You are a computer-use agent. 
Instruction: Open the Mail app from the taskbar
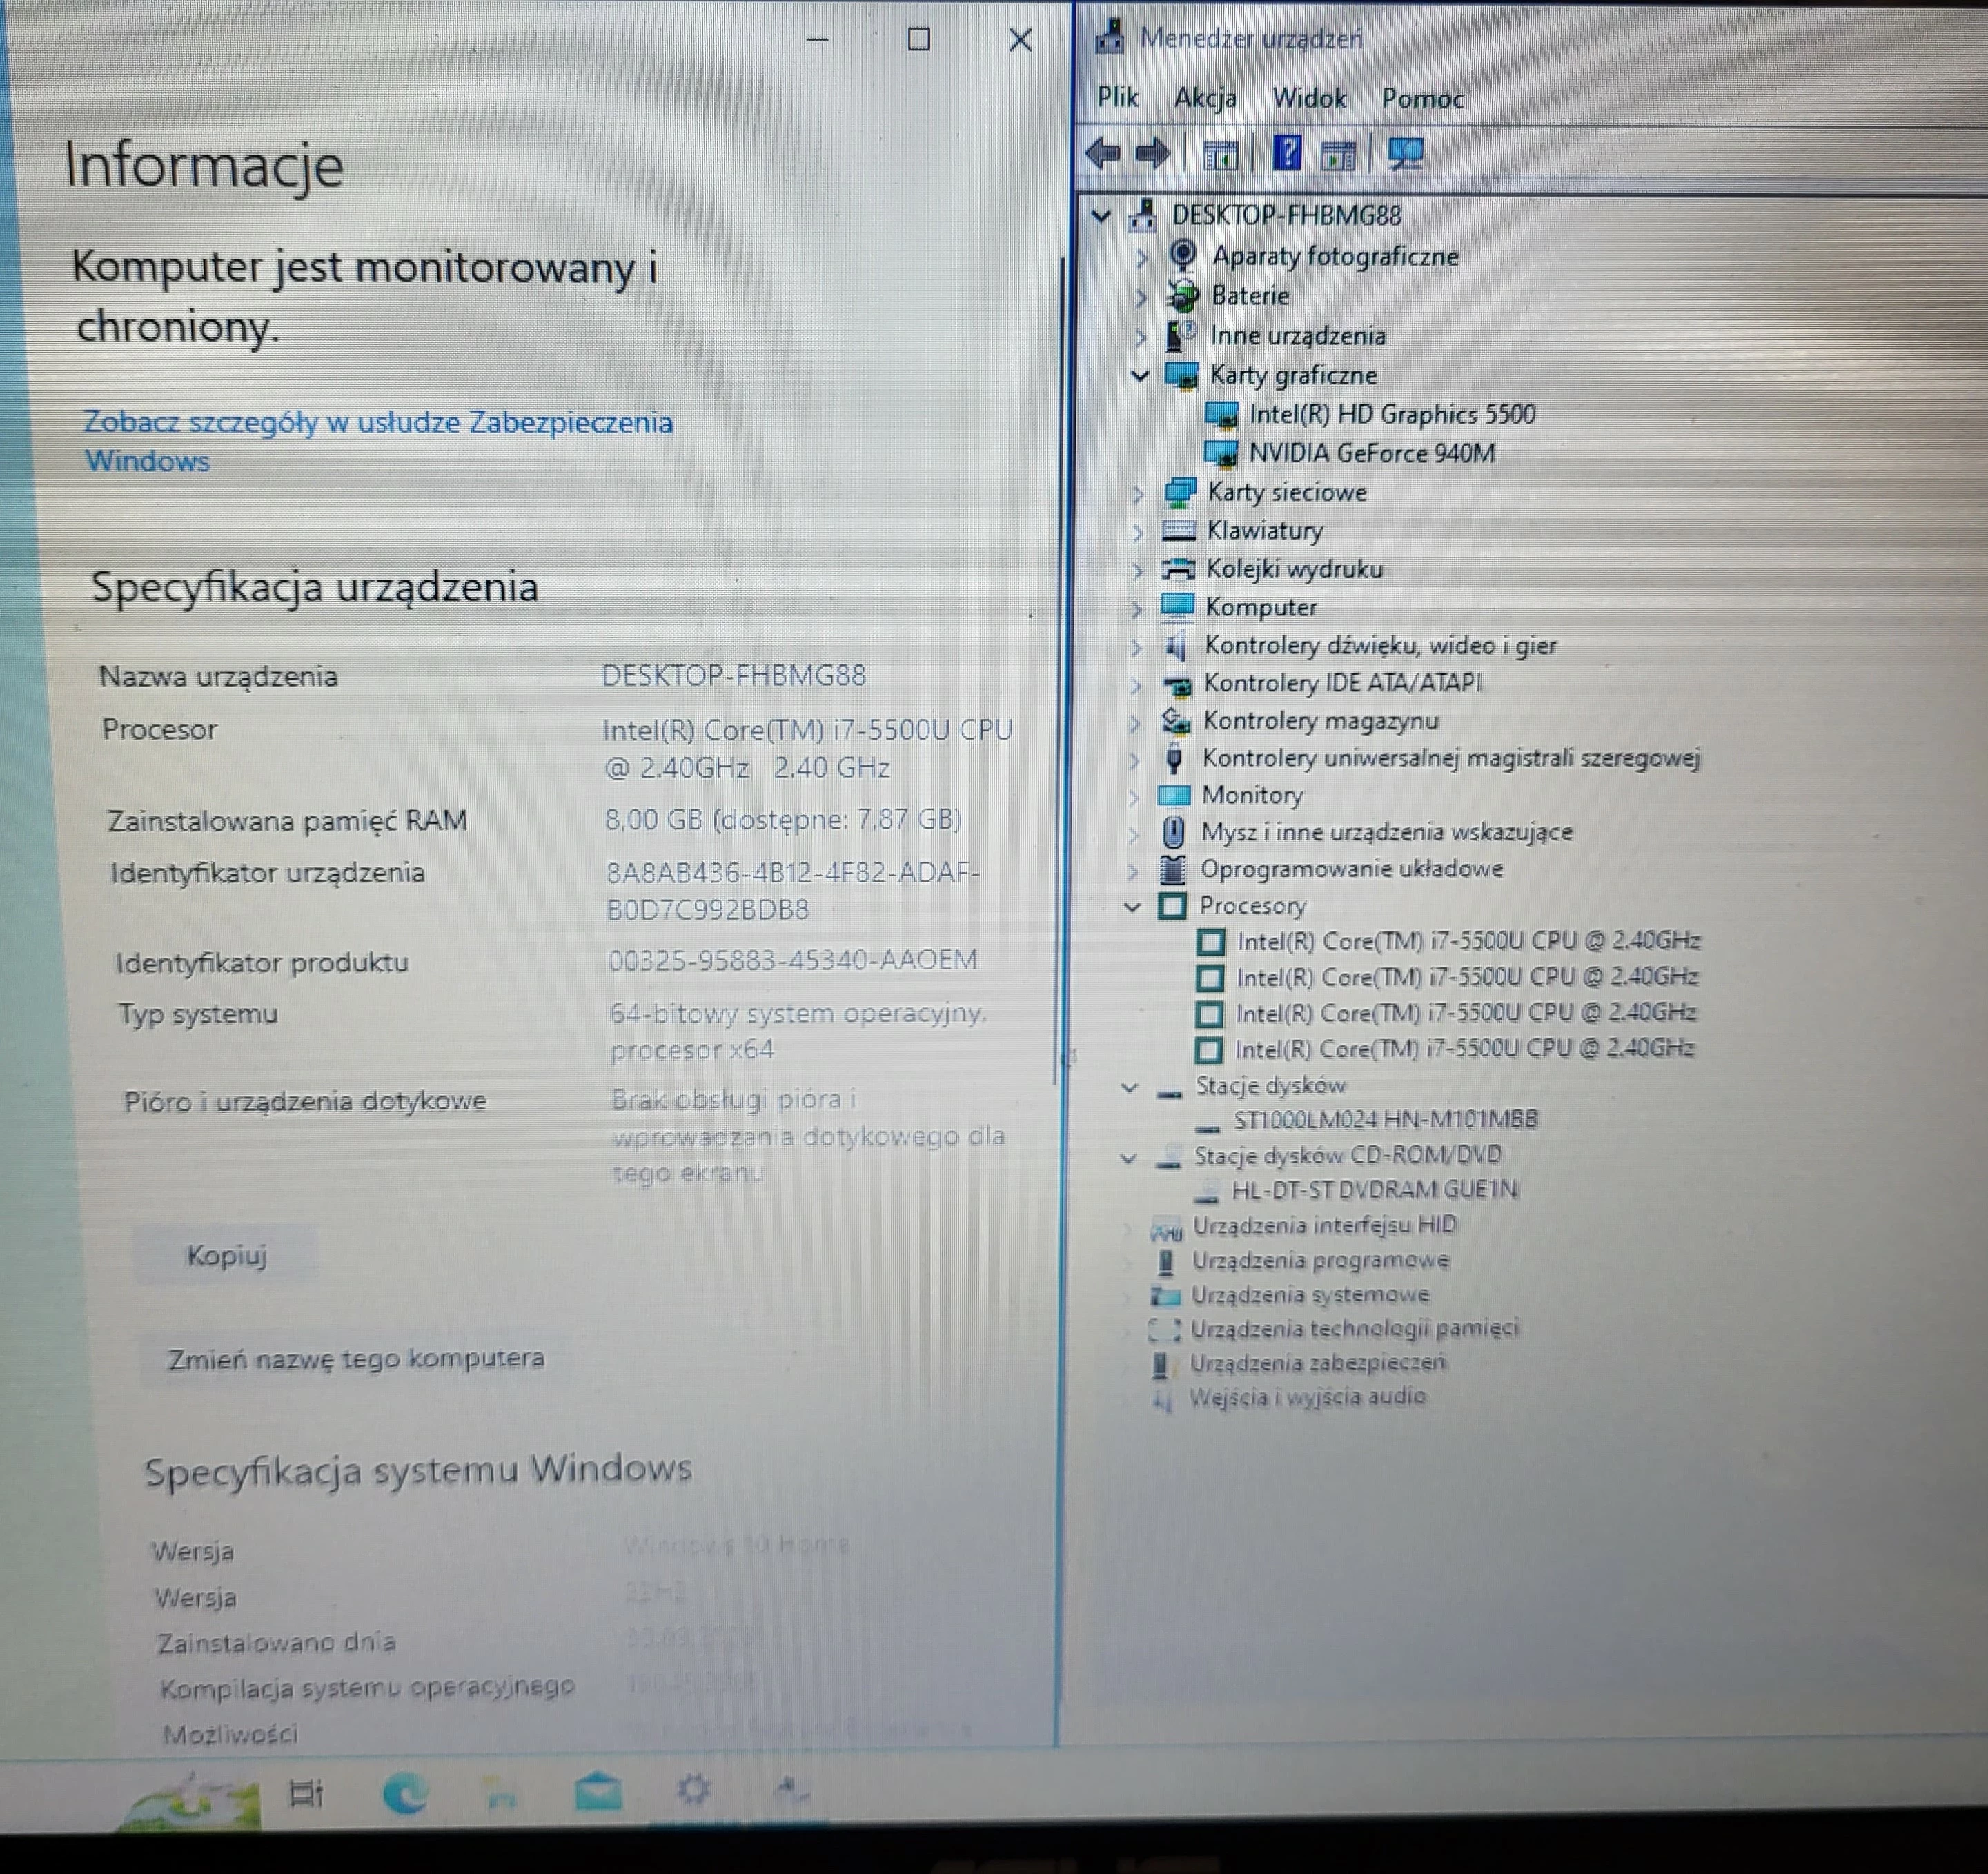click(x=599, y=1792)
